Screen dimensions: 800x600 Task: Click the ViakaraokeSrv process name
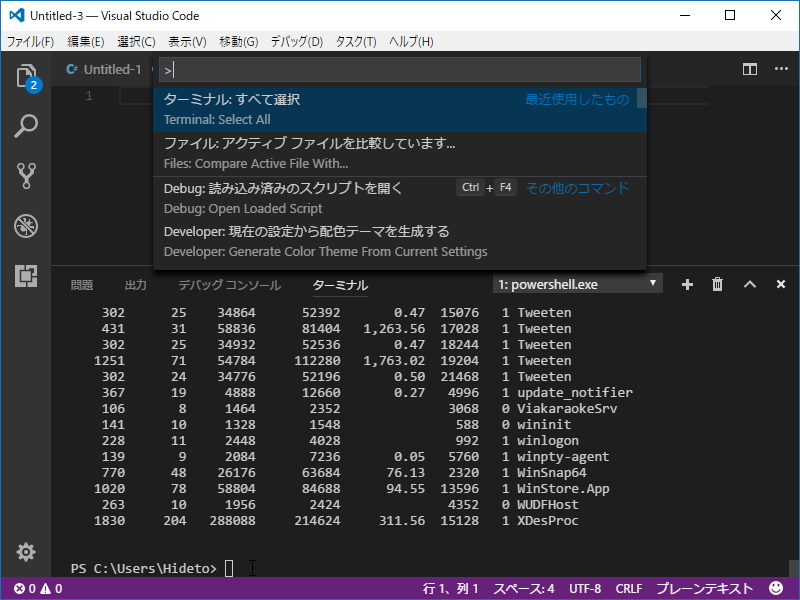pyautogui.click(x=567, y=408)
